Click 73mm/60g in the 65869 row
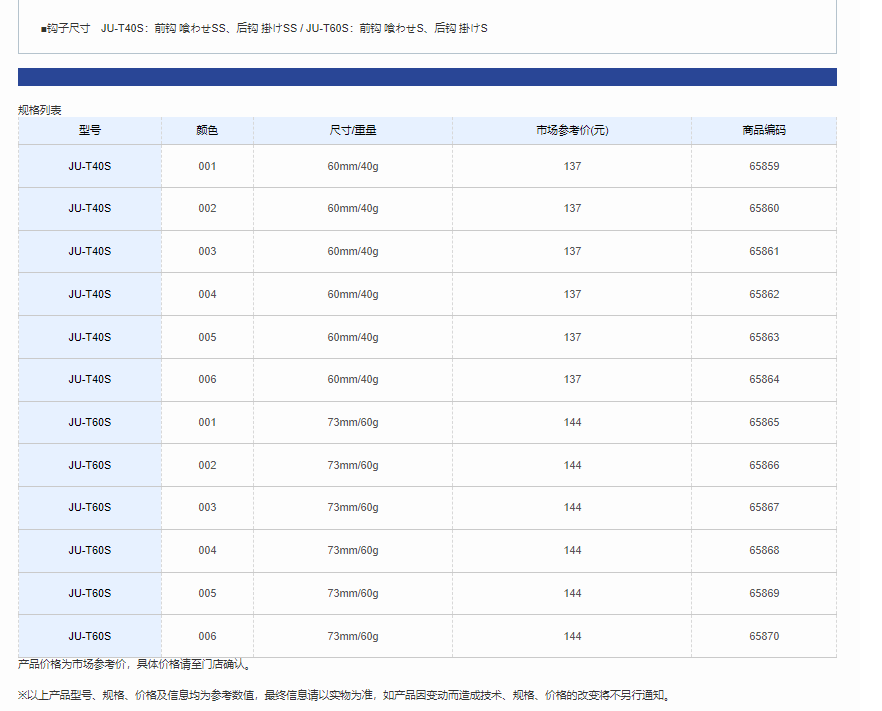 353,593
